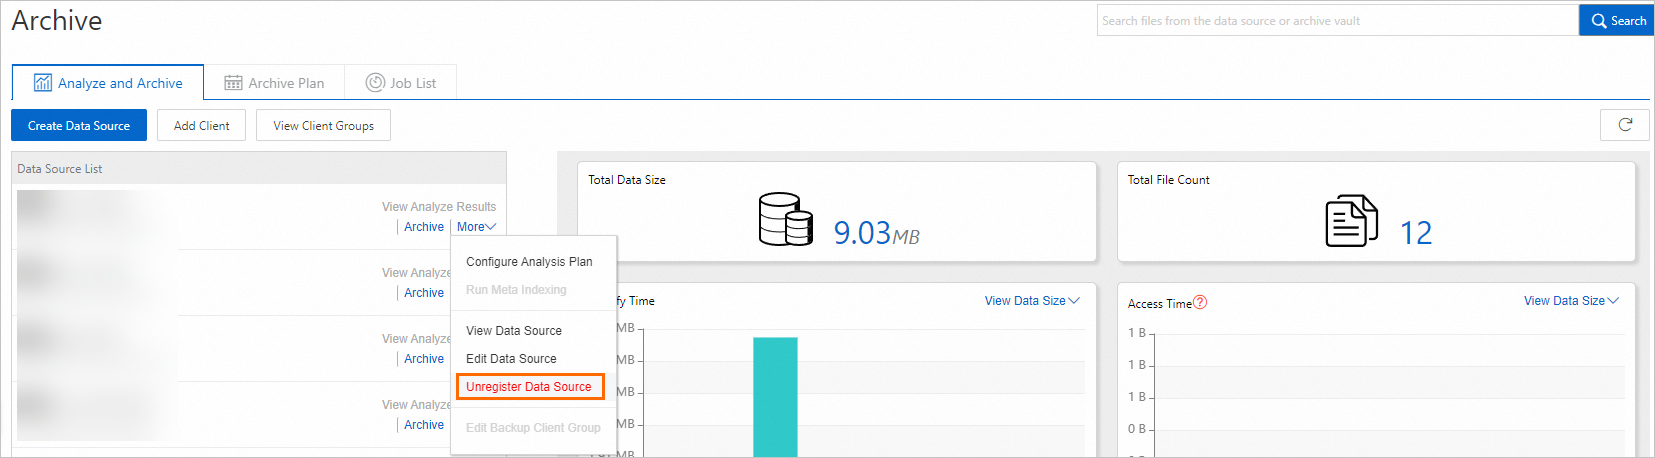Click Archive link for first data source
Image resolution: width=1655 pixels, height=458 pixels.
424,227
